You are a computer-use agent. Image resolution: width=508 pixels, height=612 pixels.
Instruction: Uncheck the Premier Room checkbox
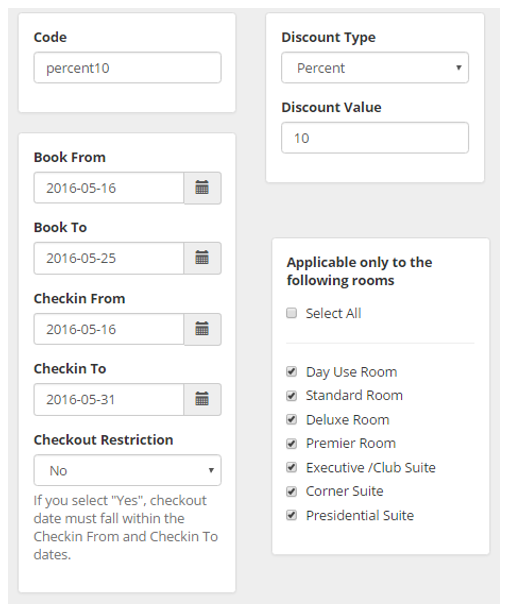coord(291,443)
